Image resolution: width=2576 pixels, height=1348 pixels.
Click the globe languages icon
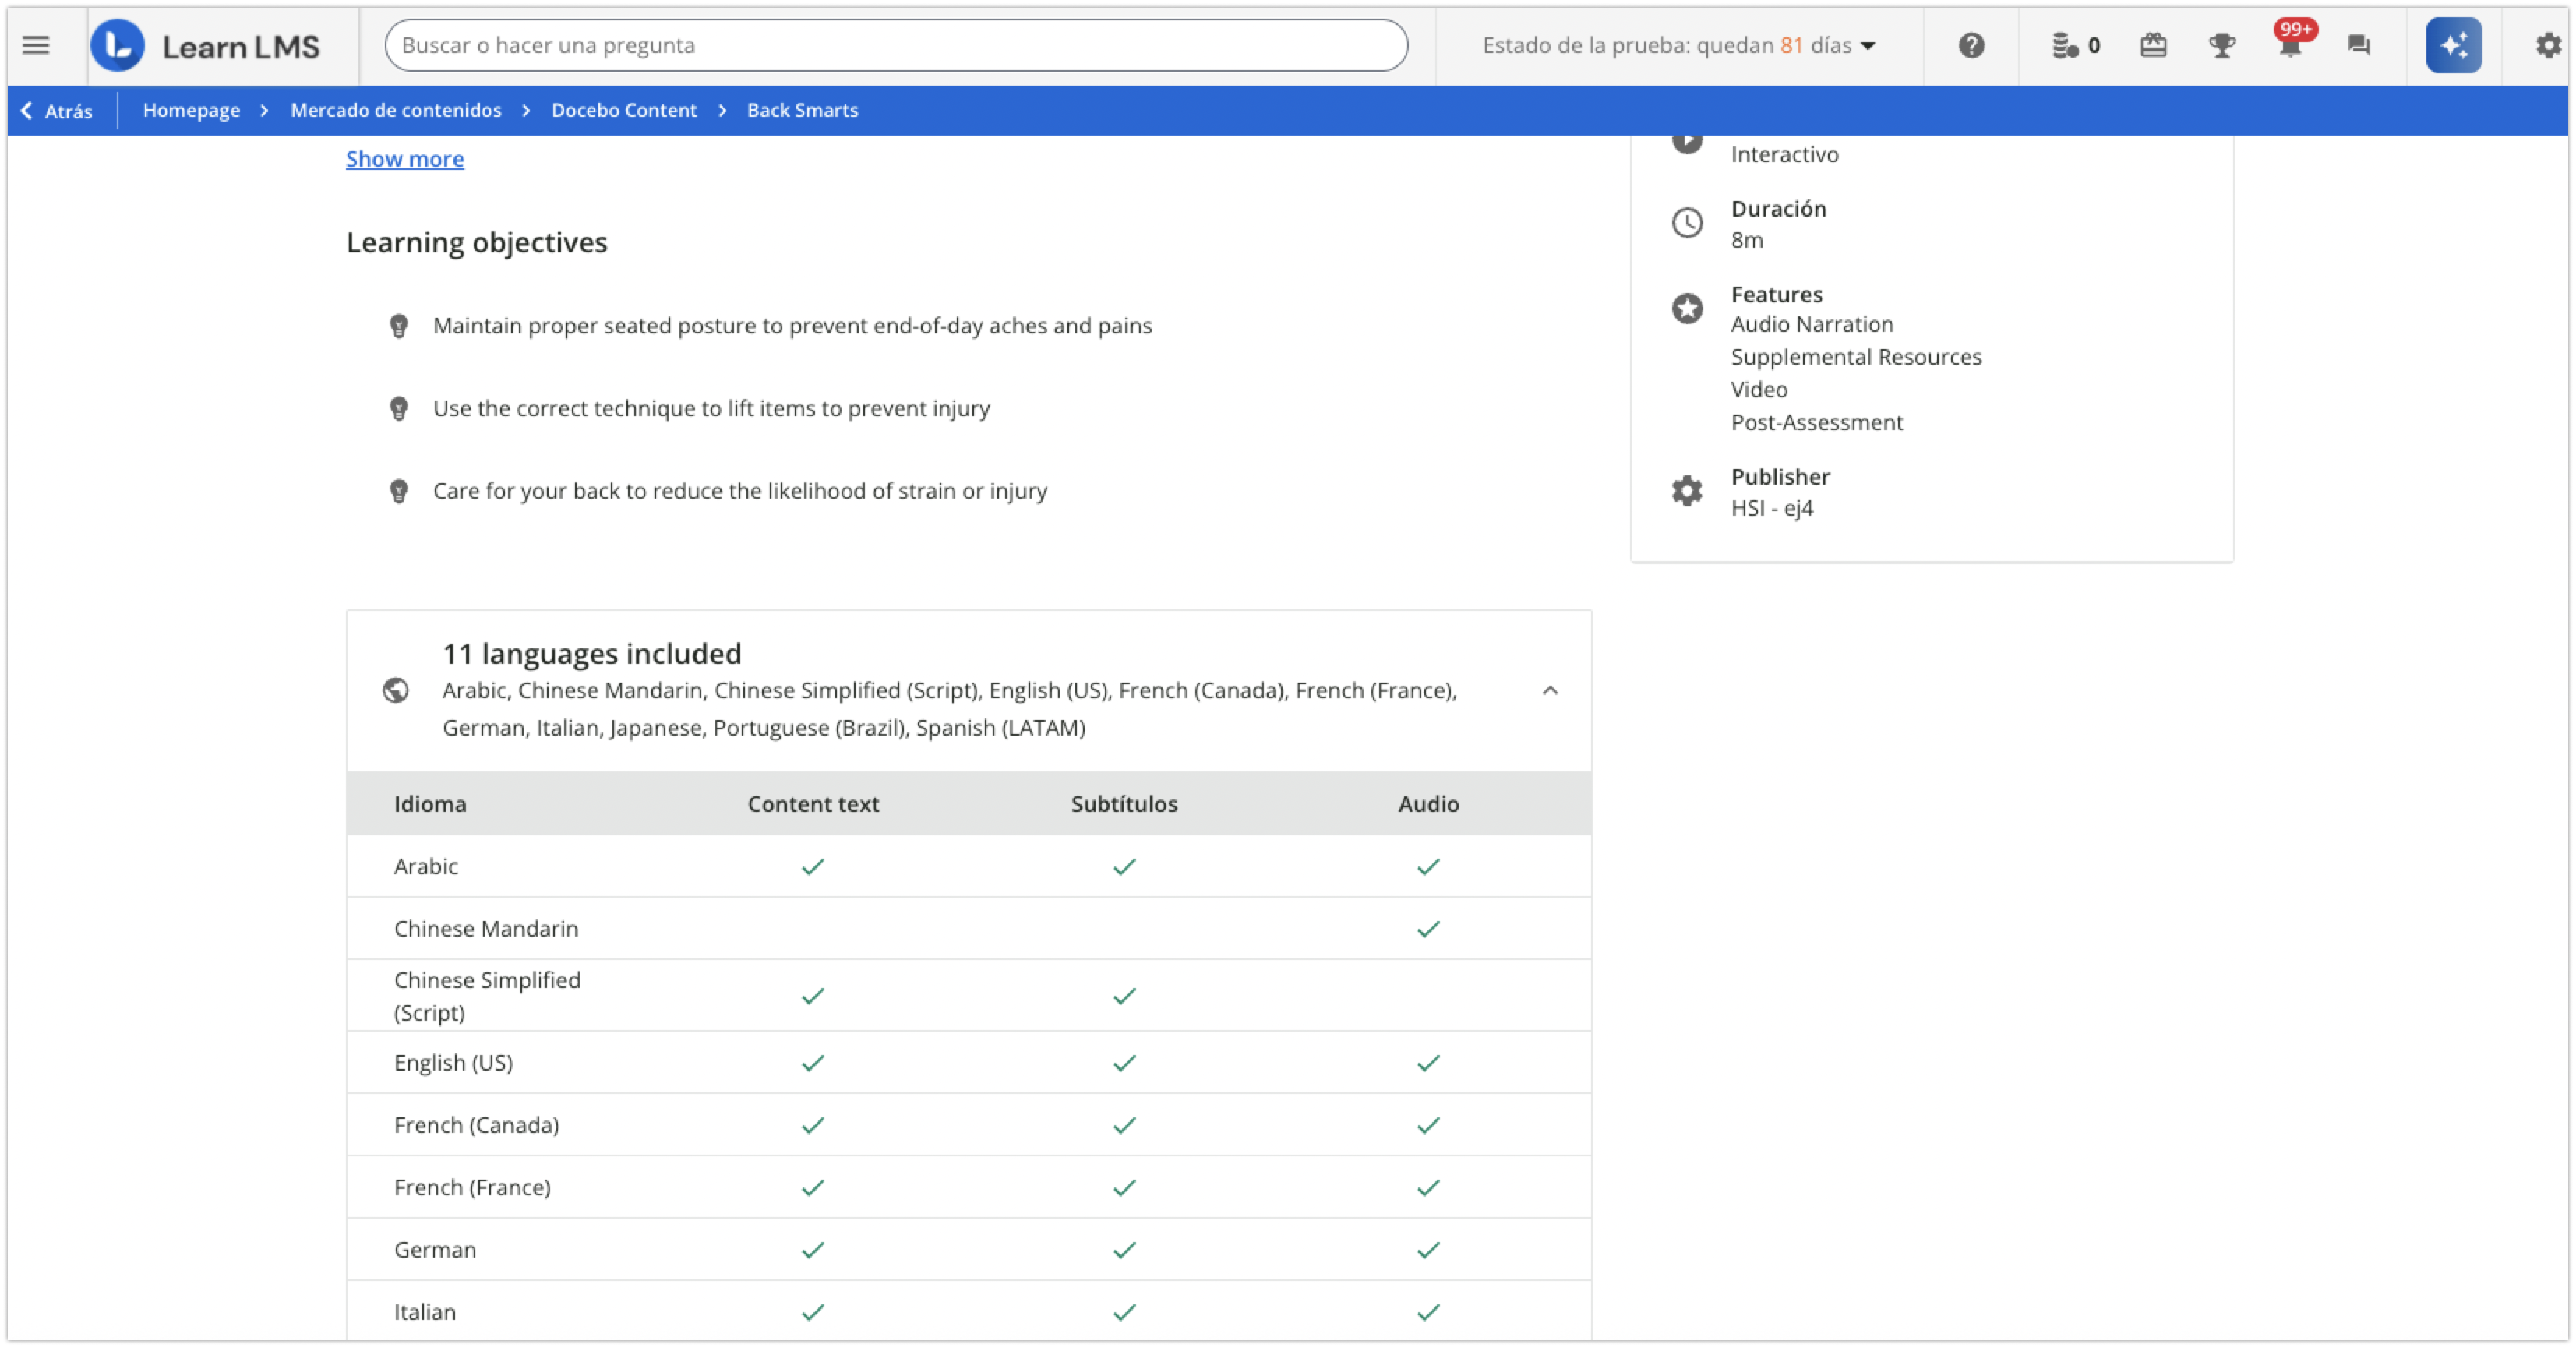[396, 691]
